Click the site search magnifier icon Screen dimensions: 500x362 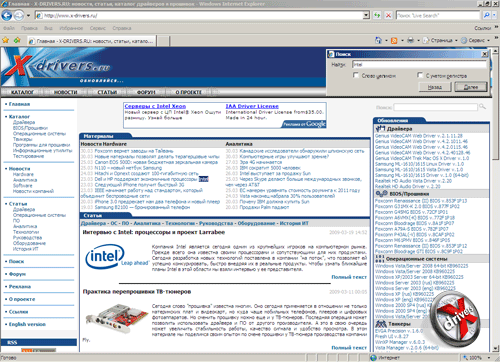click(482, 107)
